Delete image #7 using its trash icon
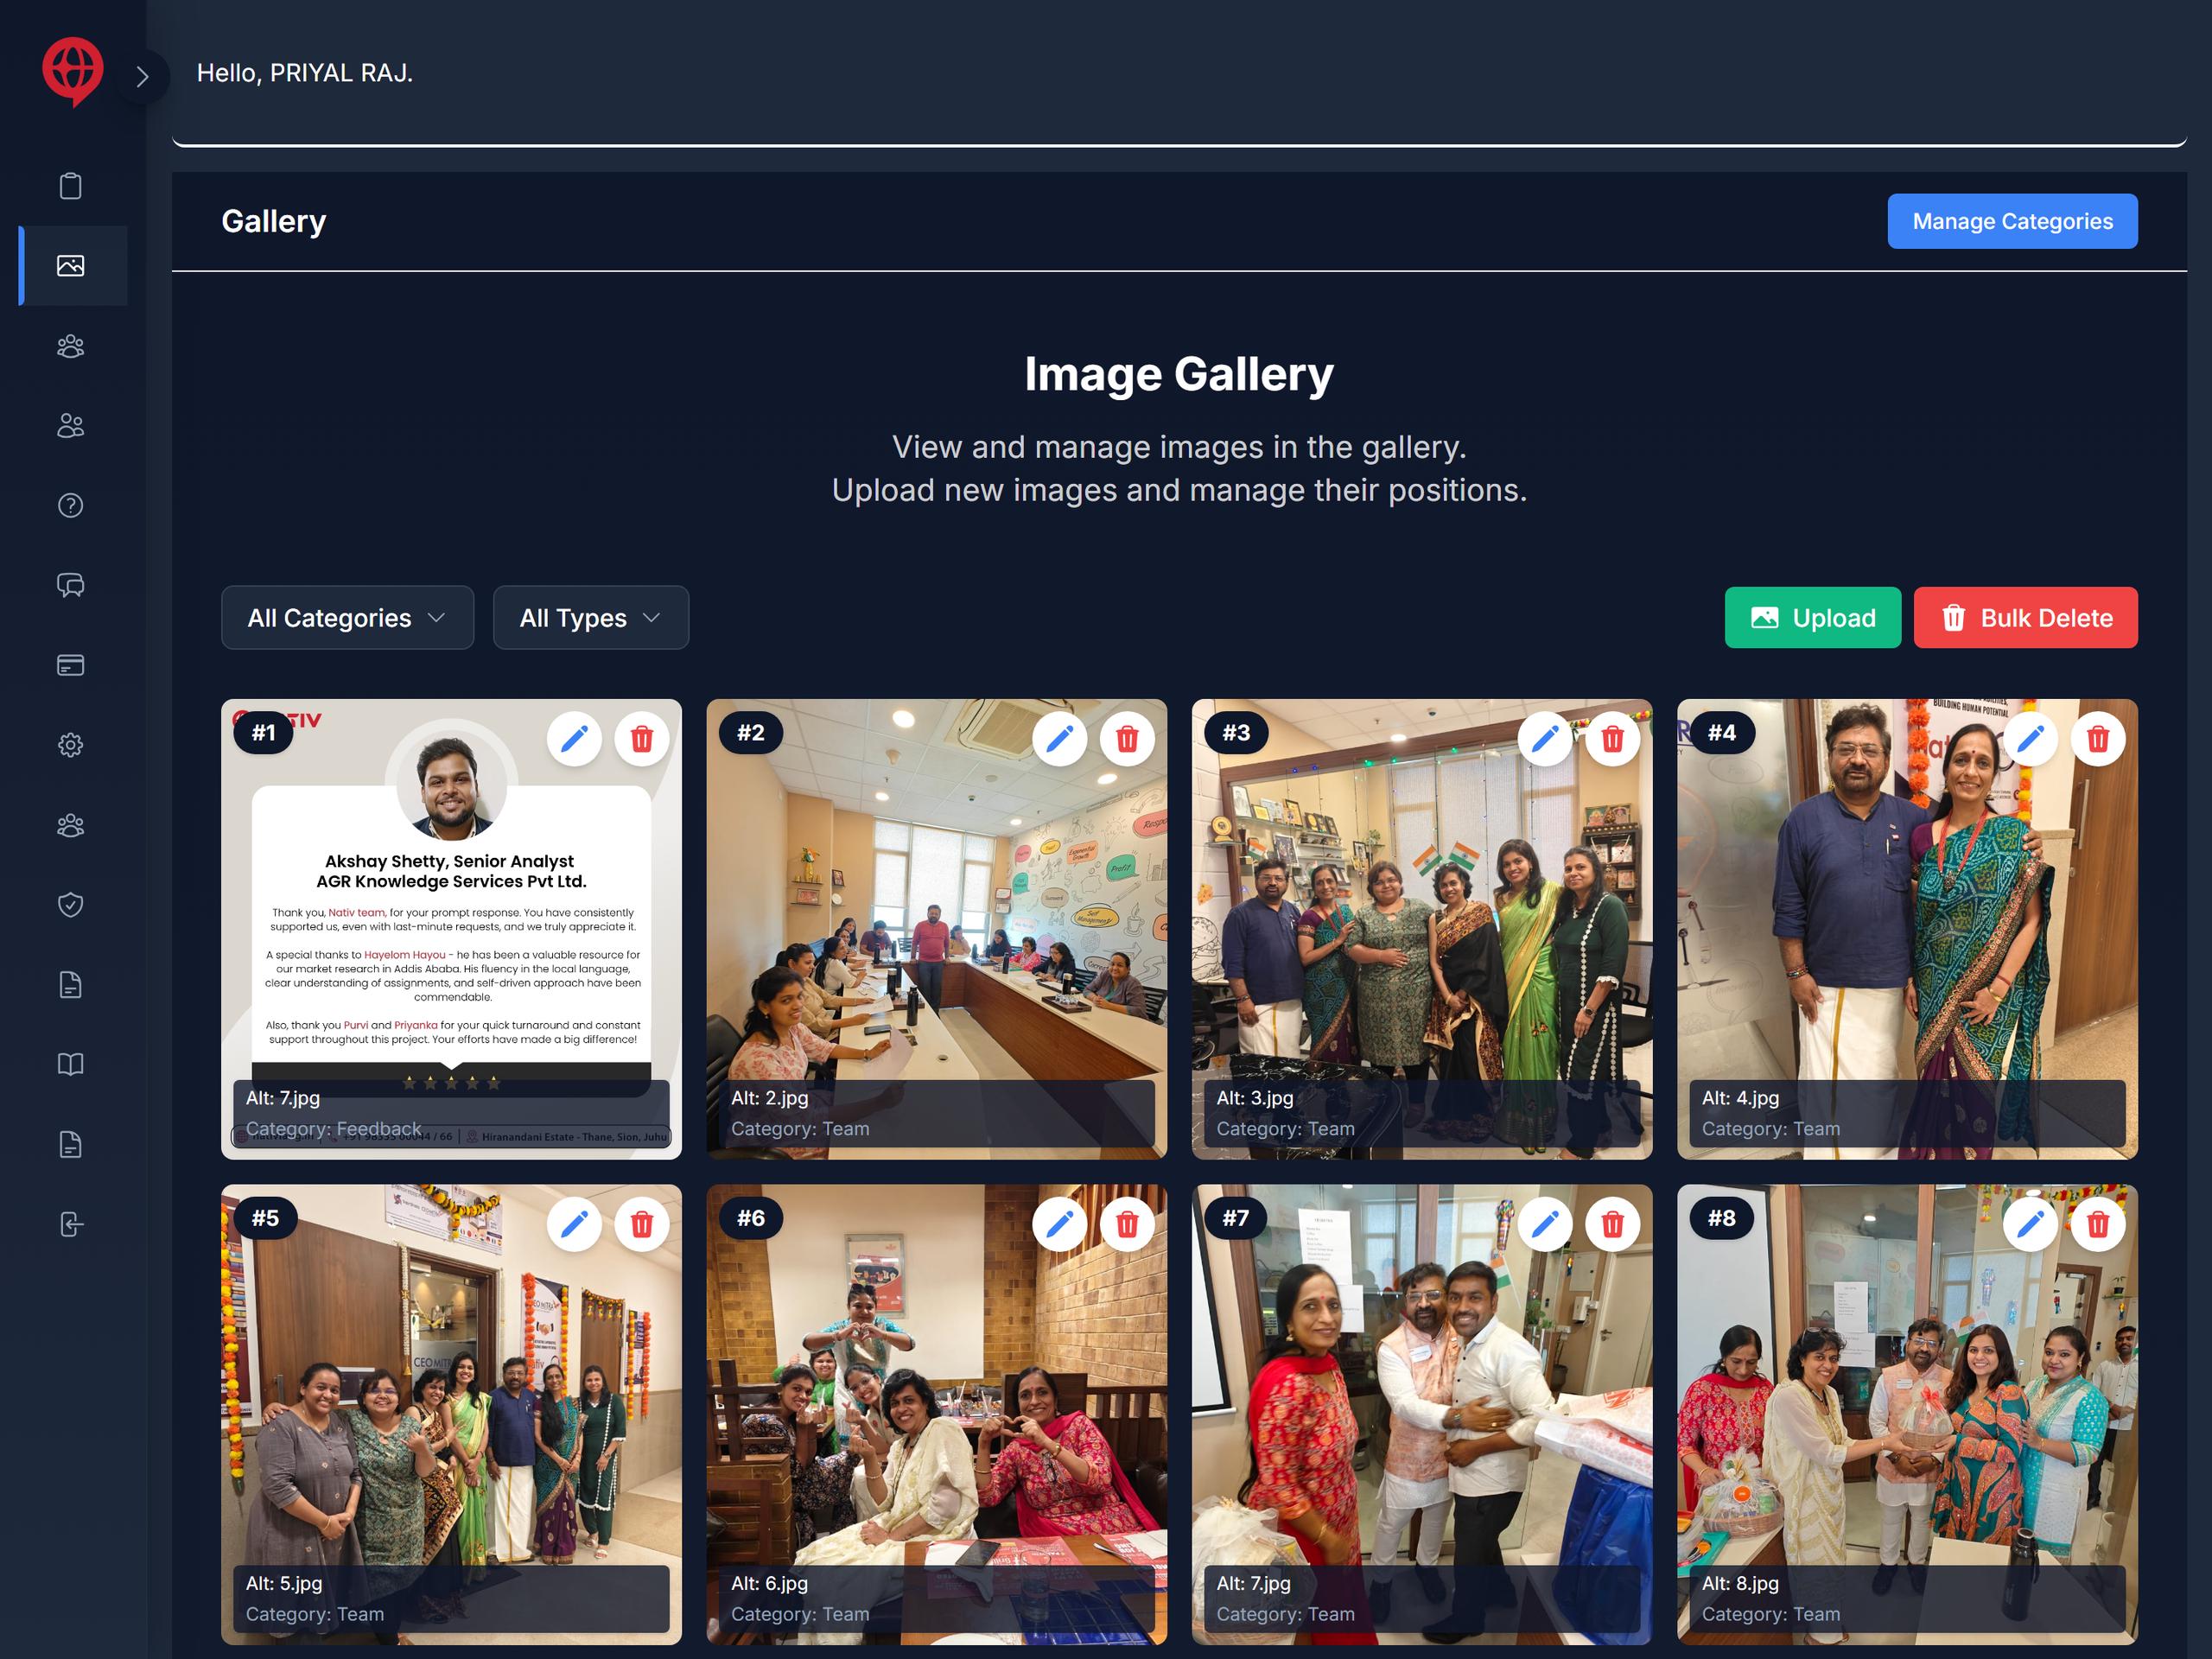2212x1659 pixels. click(x=1612, y=1224)
